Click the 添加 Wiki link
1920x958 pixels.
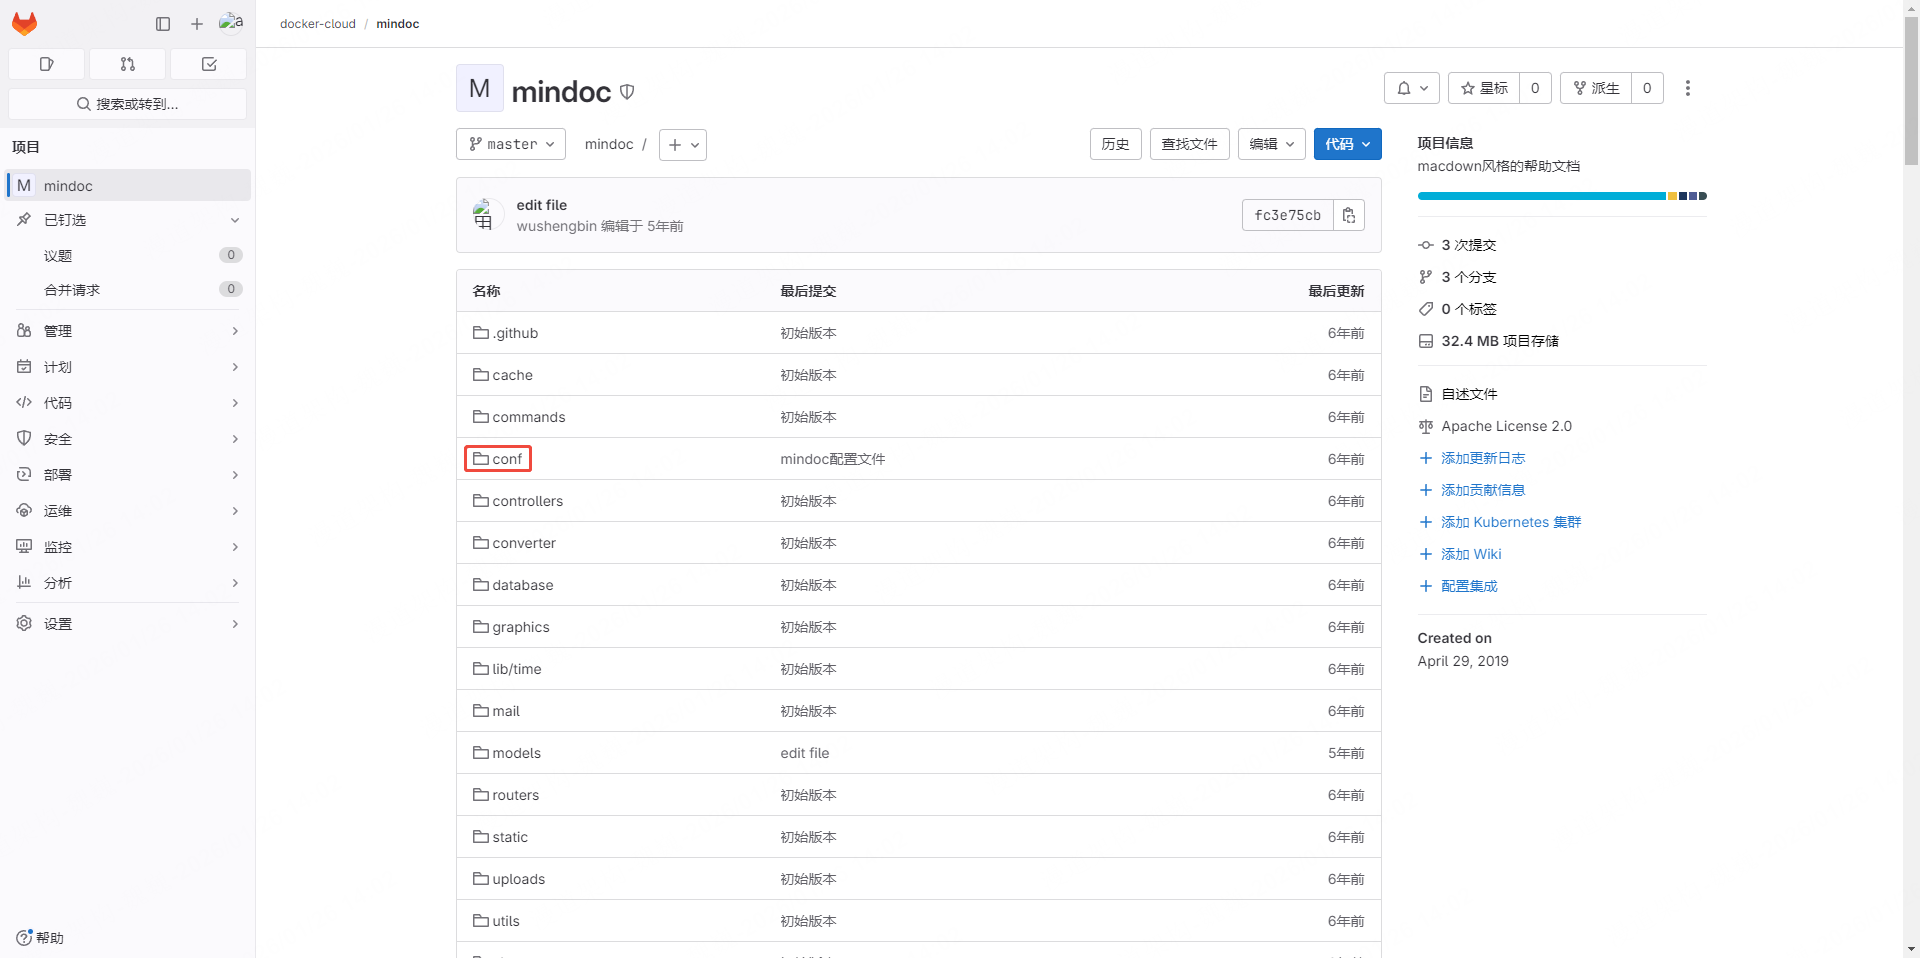[x=1471, y=554]
